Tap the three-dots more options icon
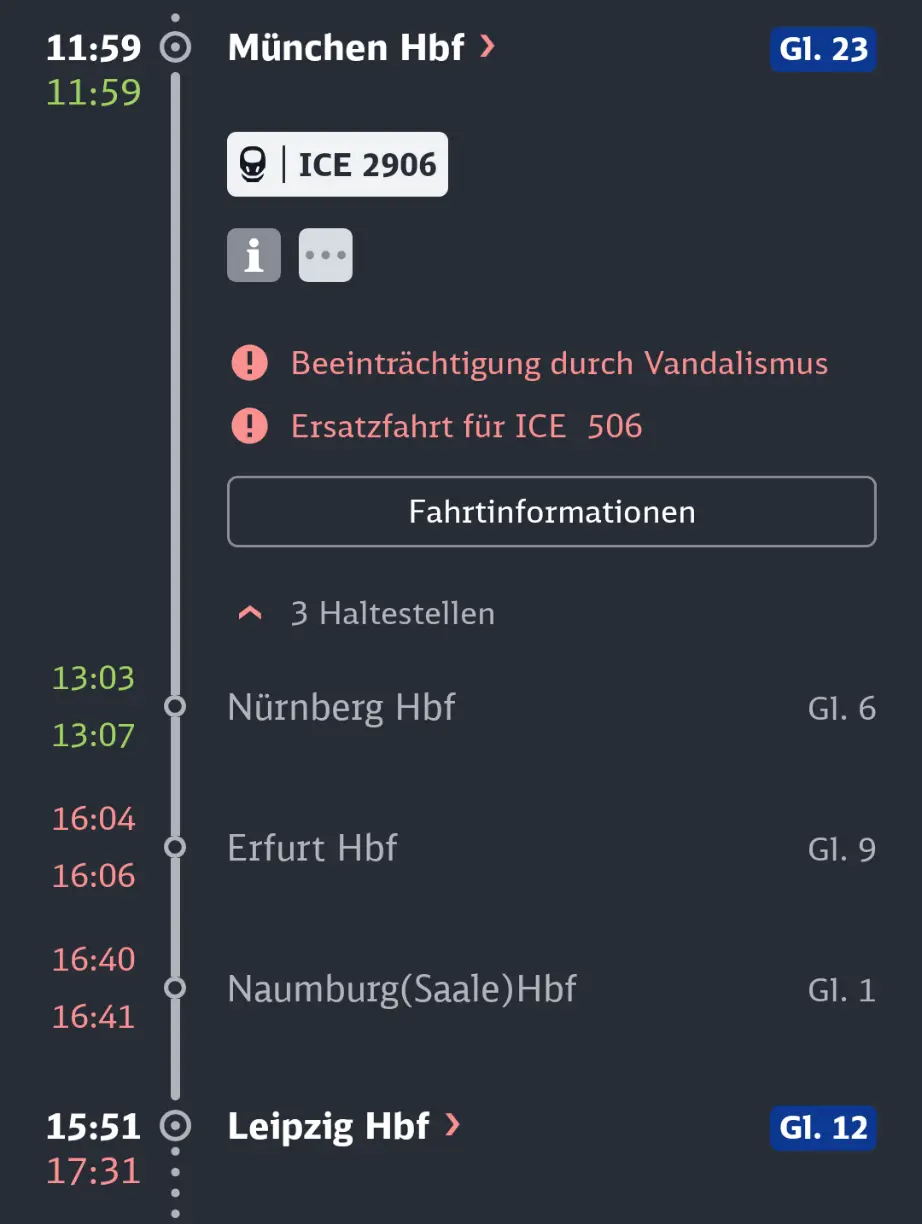Screen dimensions: 922x1224 tap(326, 255)
